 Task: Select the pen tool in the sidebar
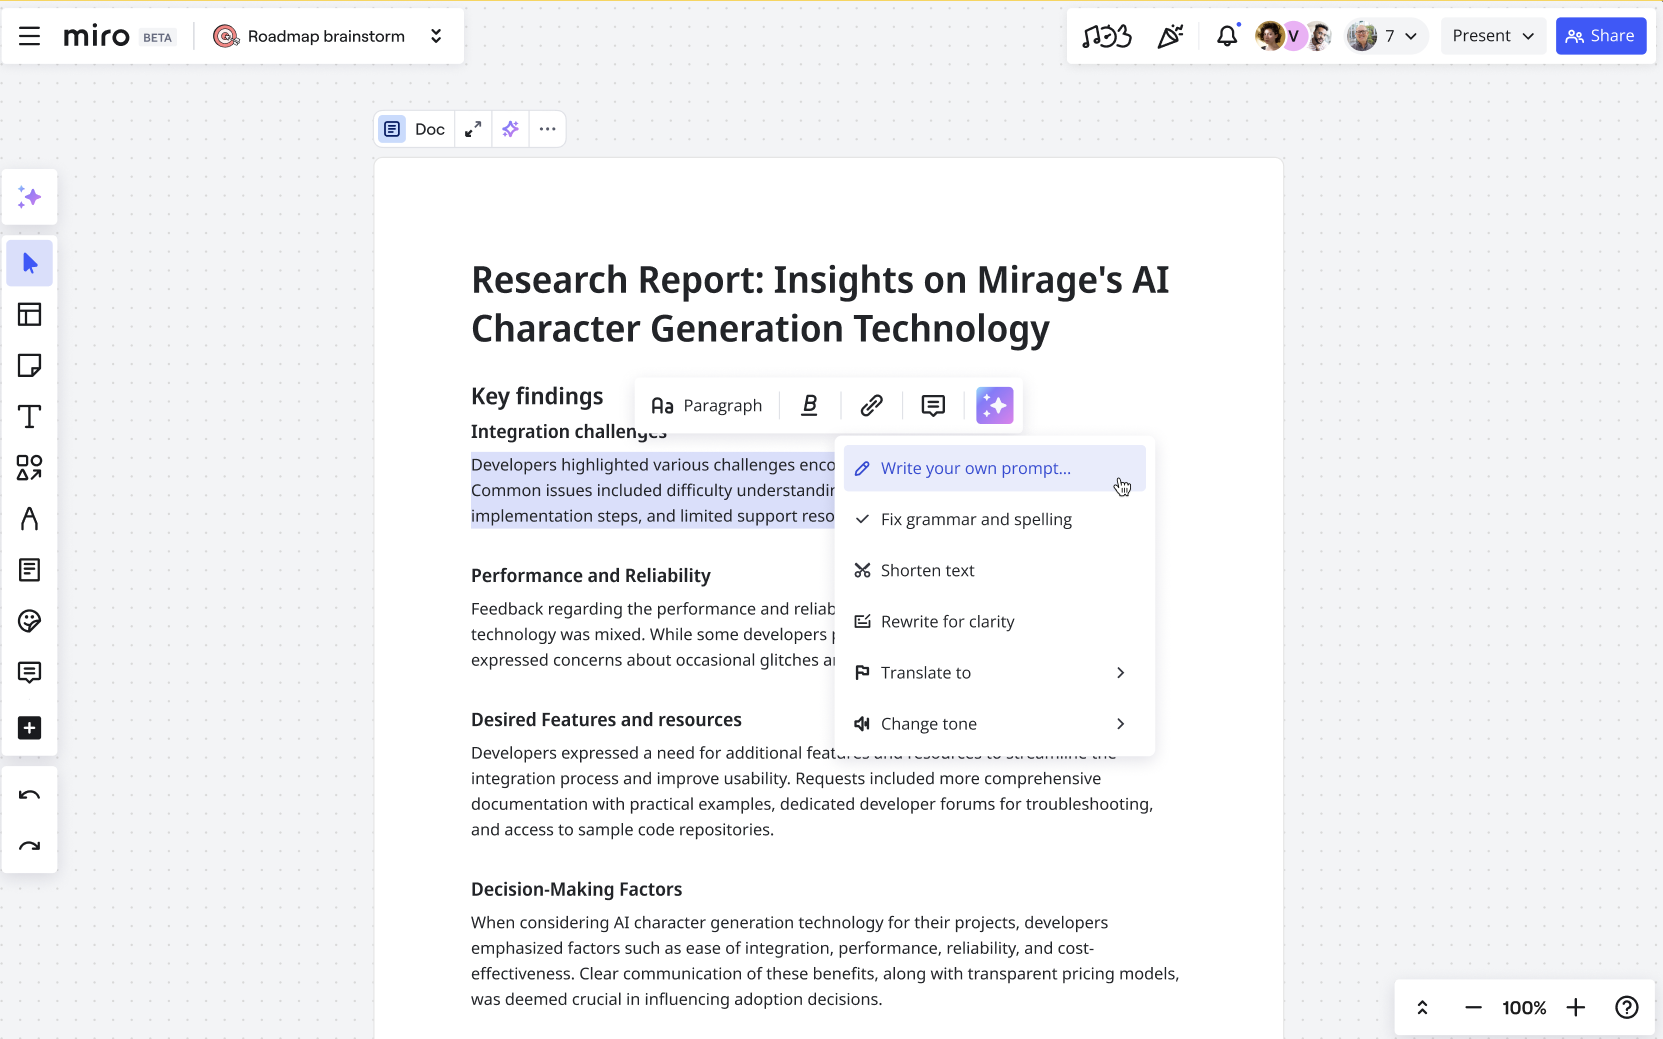click(x=30, y=519)
